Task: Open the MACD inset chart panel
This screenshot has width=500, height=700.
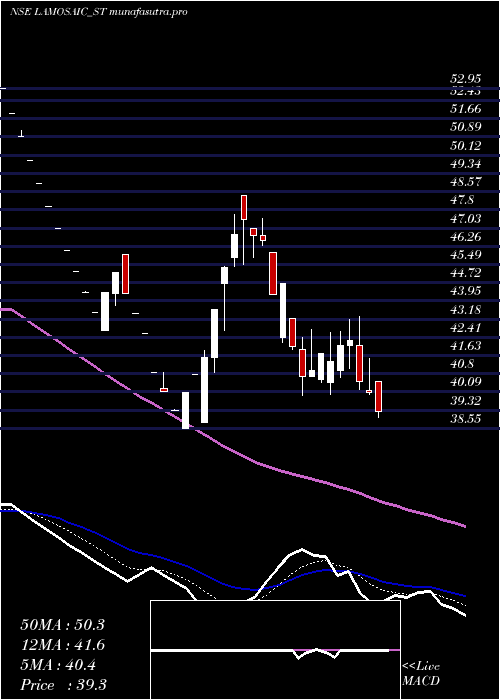Action: [275, 650]
